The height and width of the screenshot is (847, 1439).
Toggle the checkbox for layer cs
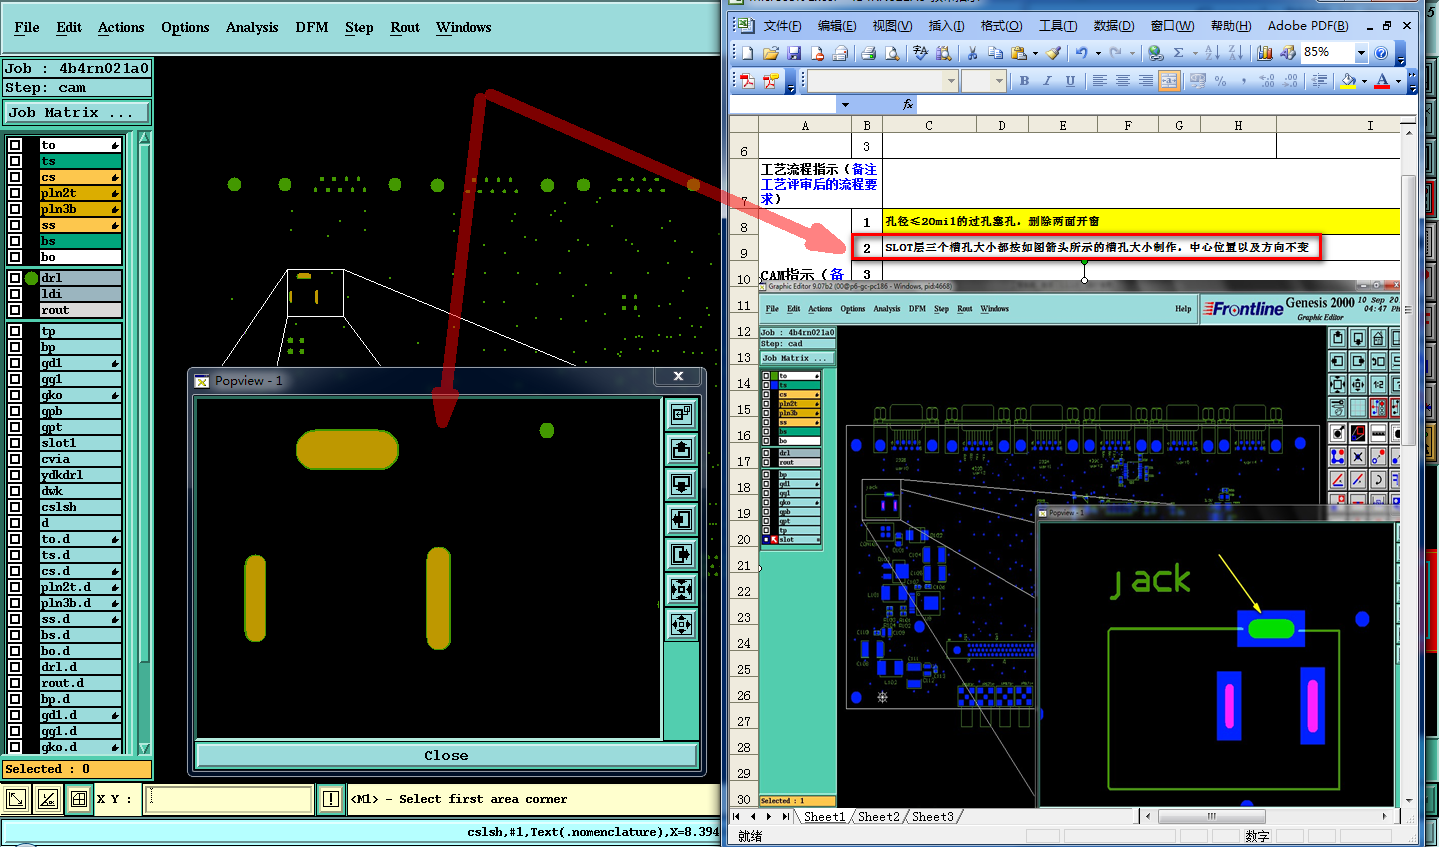pyautogui.click(x=15, y=177)
